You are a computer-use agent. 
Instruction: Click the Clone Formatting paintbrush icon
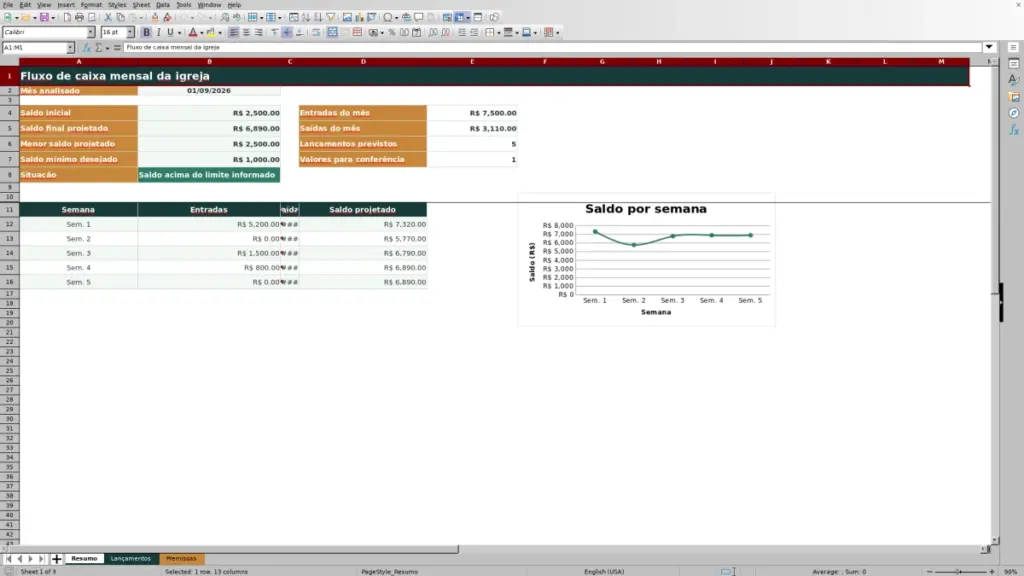coord(155,18)
